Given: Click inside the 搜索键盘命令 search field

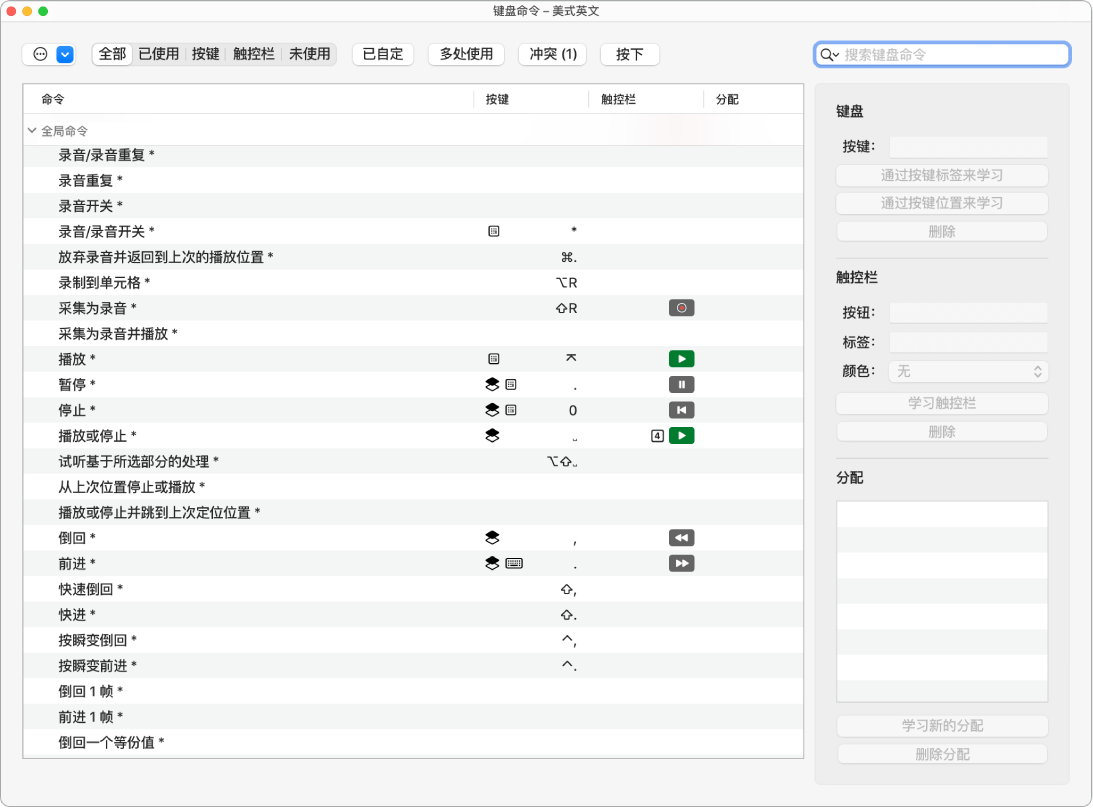Looking at the screenshot, I should click(x=941, y=54).
